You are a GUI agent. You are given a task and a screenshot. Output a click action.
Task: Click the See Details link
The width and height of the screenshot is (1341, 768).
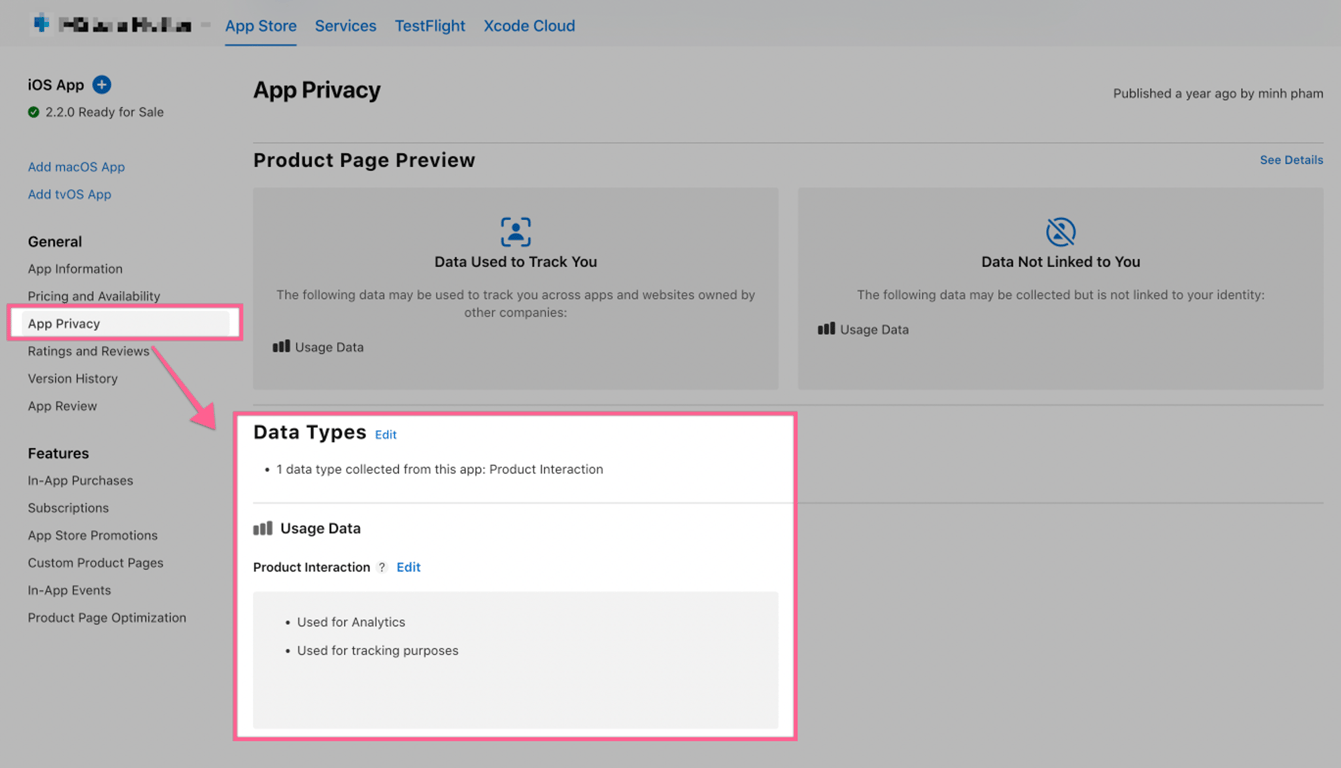tap(1291, 160)
